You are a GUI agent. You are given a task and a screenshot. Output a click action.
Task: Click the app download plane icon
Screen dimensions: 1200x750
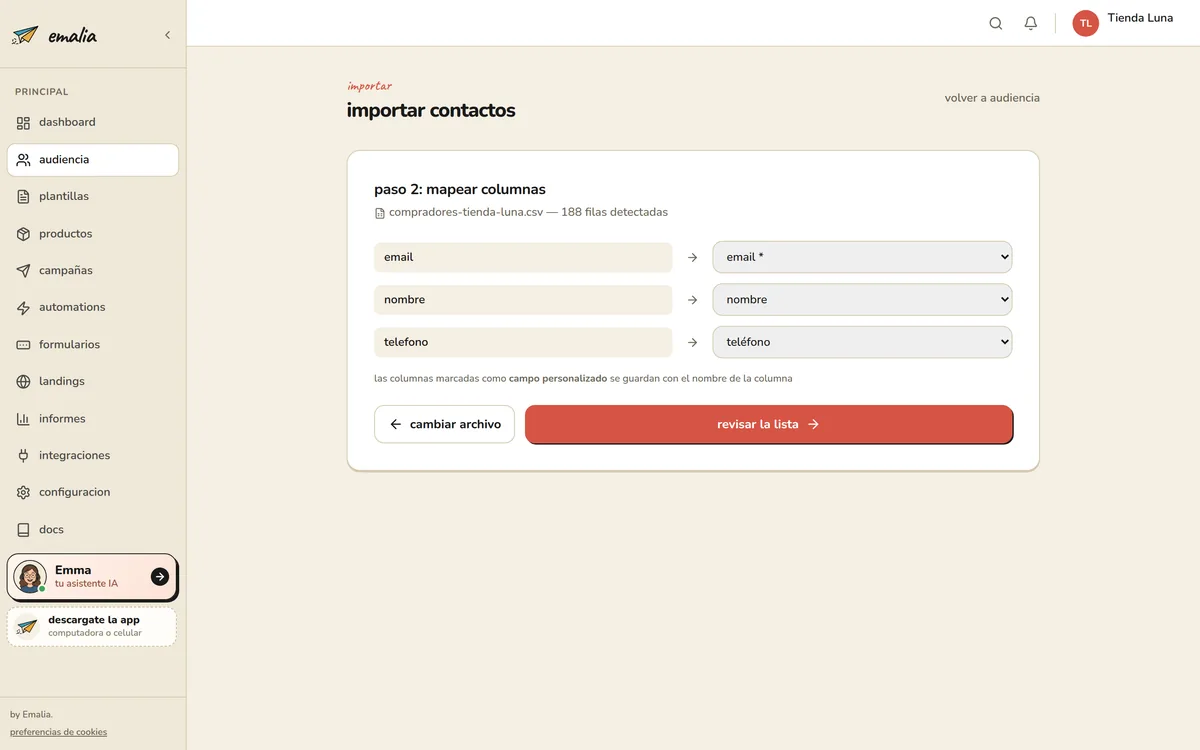(x=27, y=627)
